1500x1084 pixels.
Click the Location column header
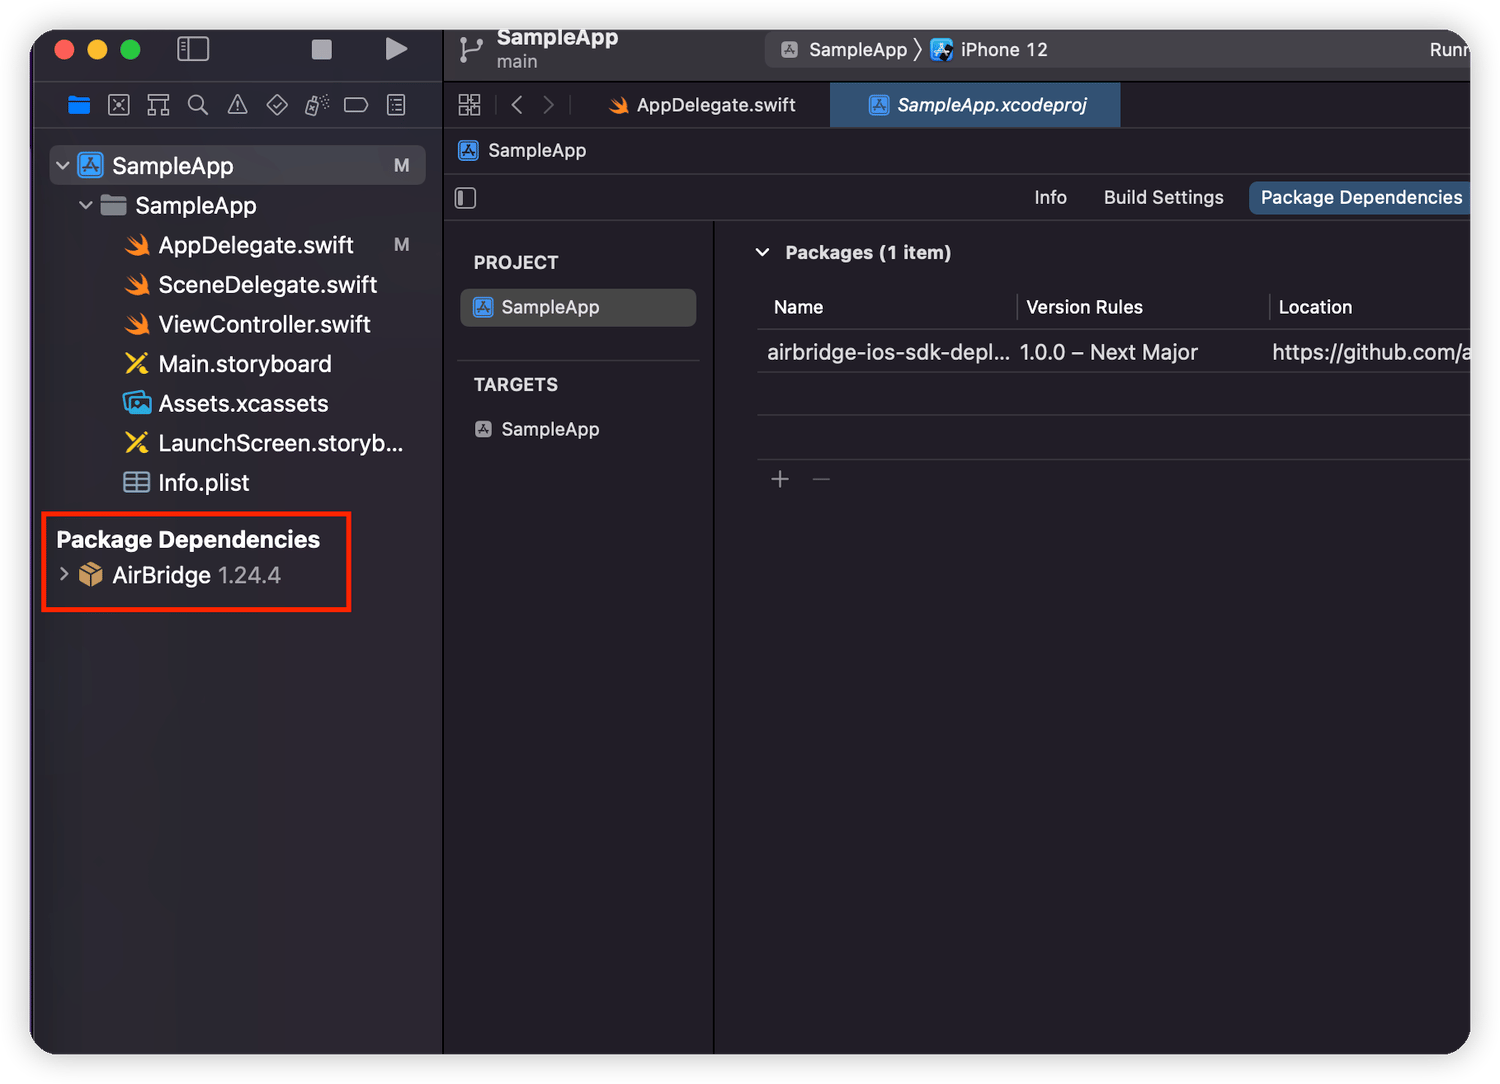[1315, 308]
